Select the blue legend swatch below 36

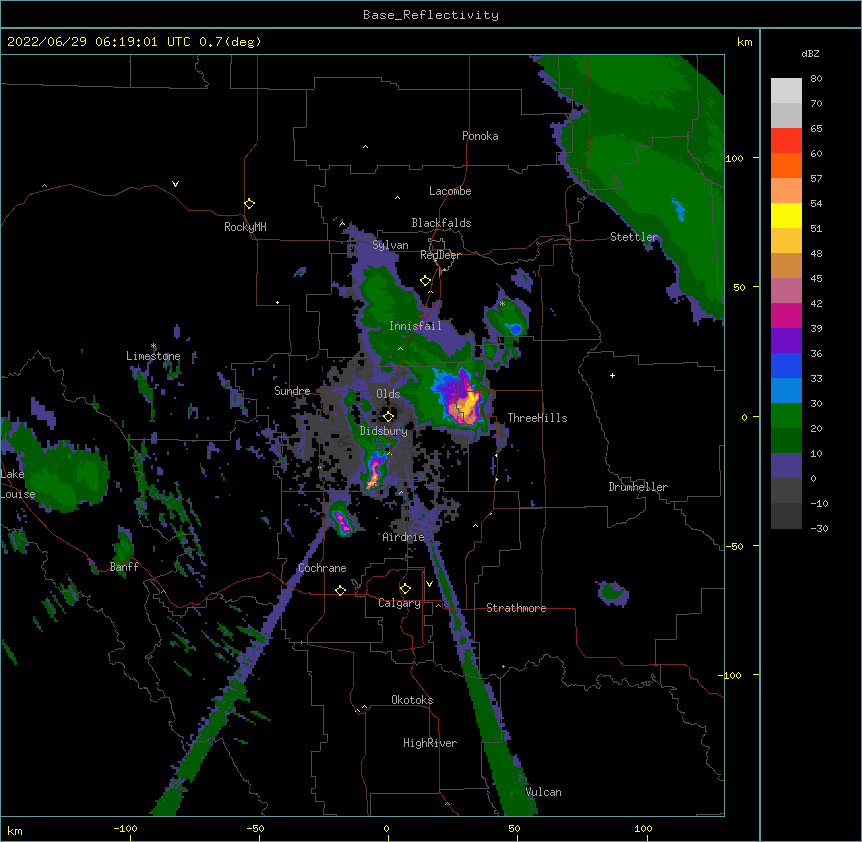pyautogui.click(x=786, y=365)
